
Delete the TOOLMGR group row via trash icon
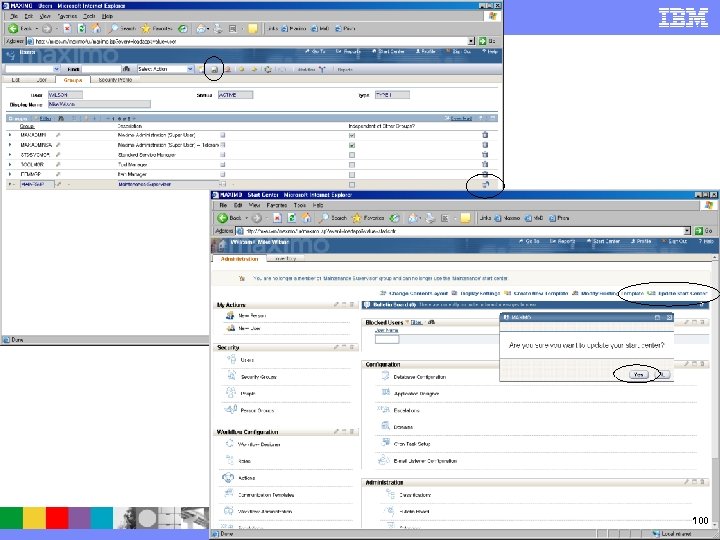(x=485, y=164)
